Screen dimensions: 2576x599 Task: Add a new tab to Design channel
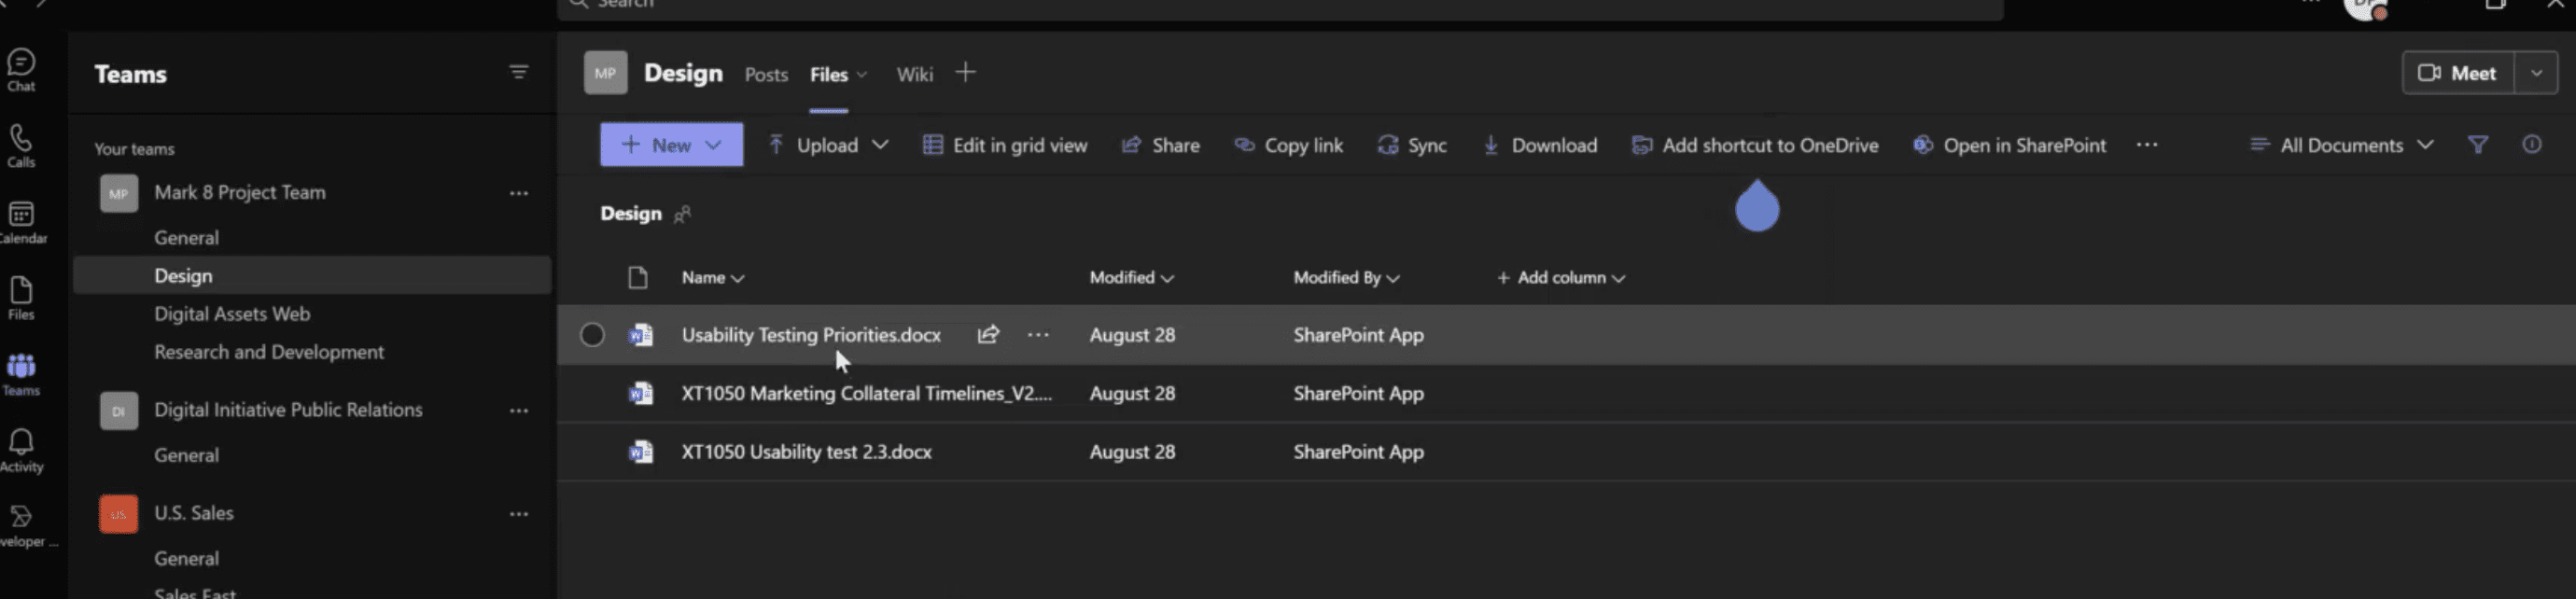pos(965,72)
